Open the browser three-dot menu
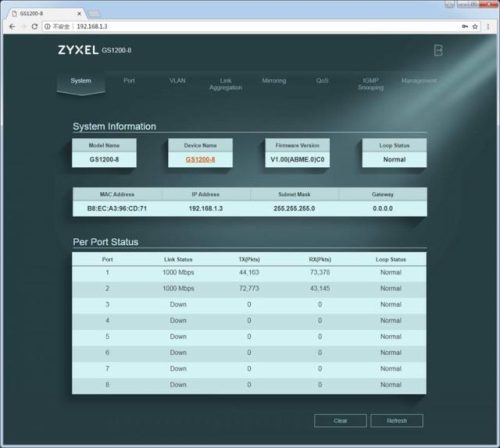 (488, 26)
